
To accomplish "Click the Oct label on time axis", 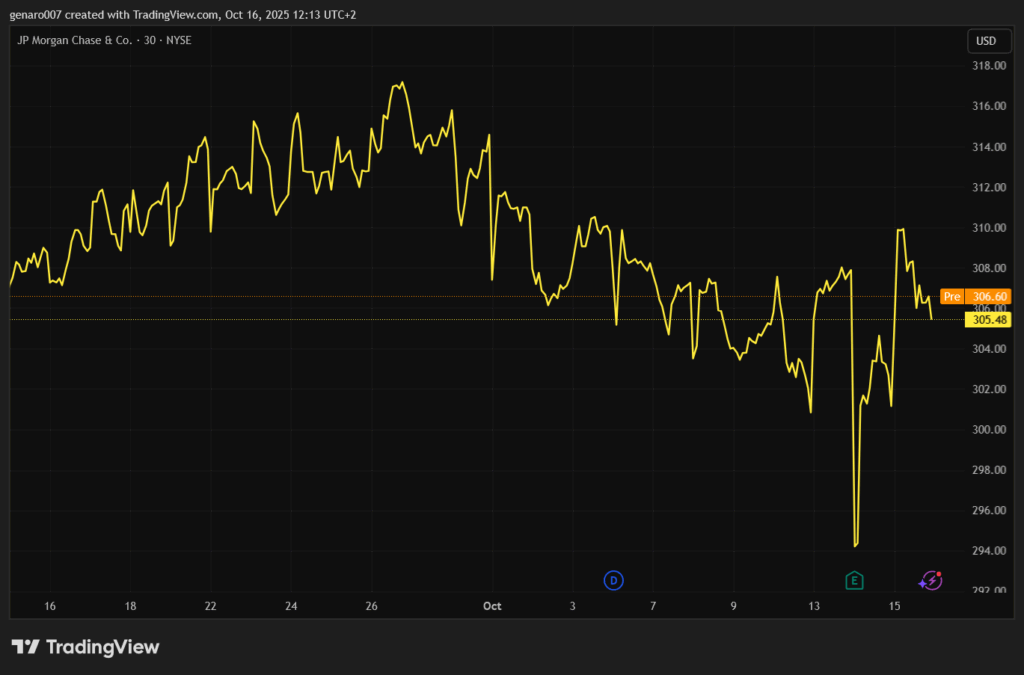I will [491, 606].
